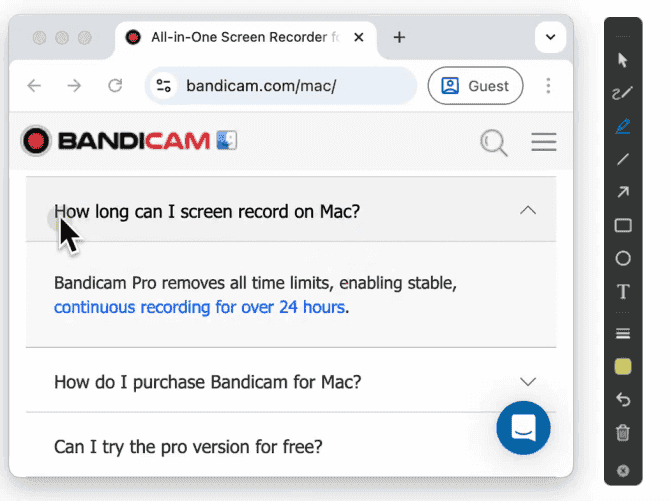Image resolution: width=671 pixels, height=501 pixels.
Task: Click the Bandicam search magnifier icon
Action: tap(493, 142)
